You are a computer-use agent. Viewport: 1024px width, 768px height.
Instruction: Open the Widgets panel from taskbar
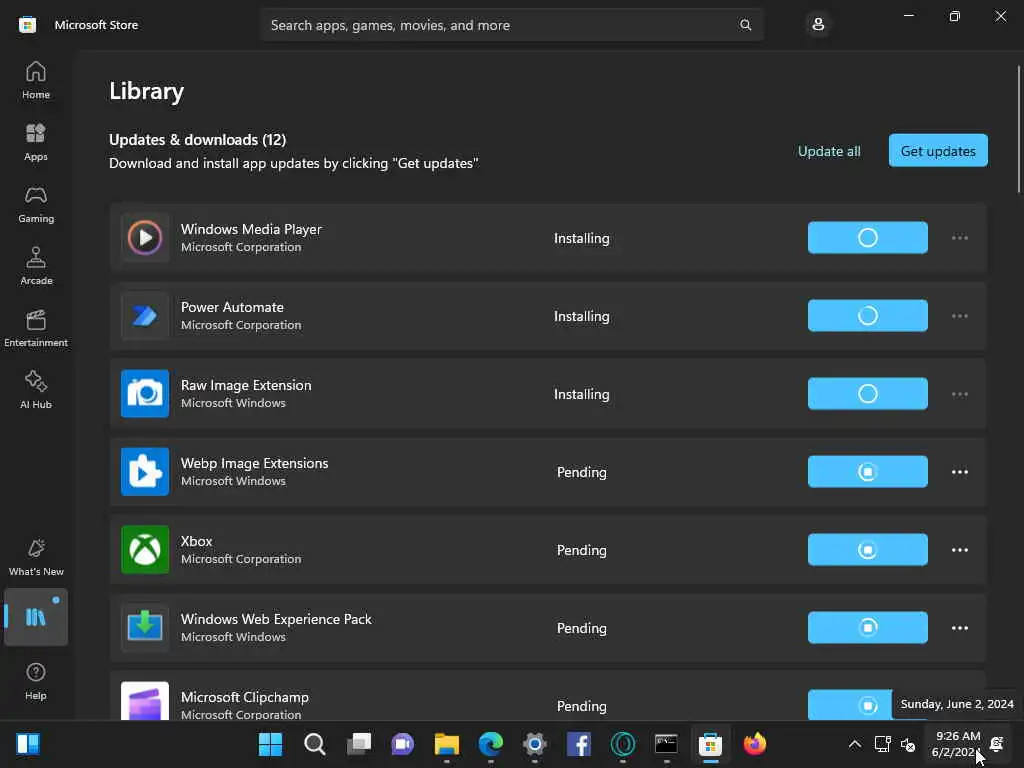[28, 744]
